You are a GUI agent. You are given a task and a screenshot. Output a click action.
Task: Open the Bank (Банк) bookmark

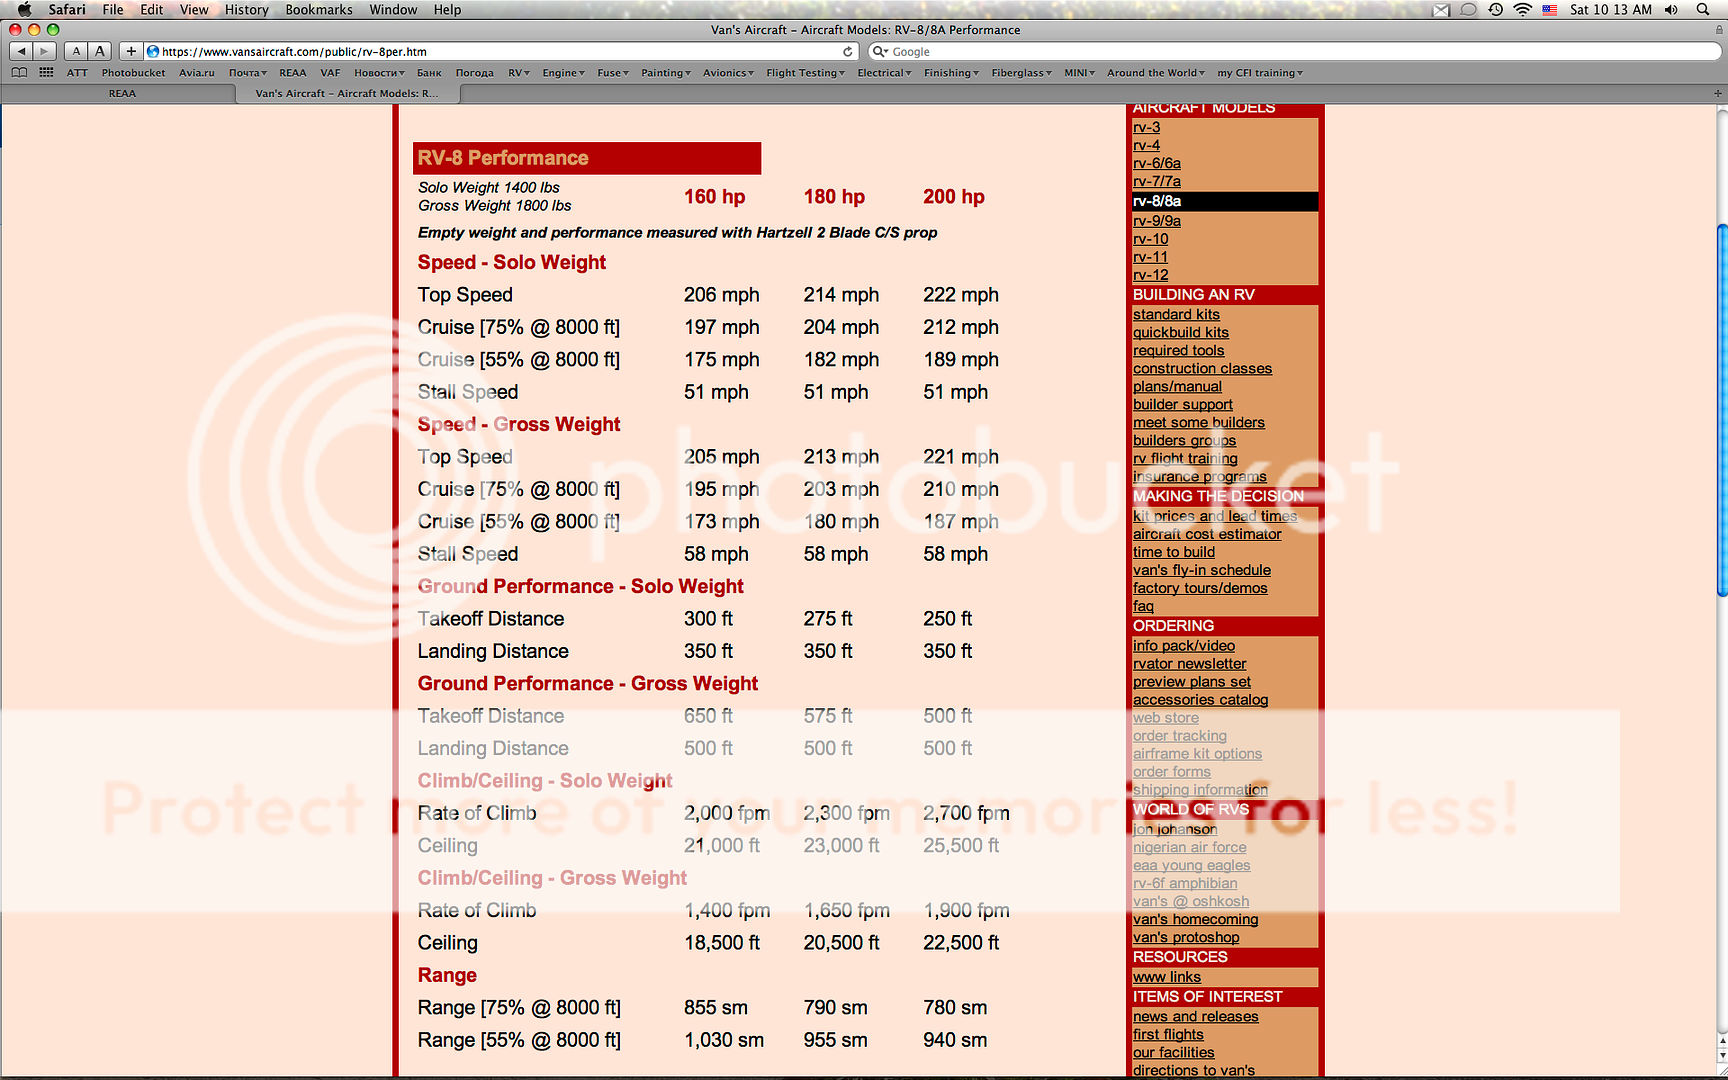[x=429, y=73]
